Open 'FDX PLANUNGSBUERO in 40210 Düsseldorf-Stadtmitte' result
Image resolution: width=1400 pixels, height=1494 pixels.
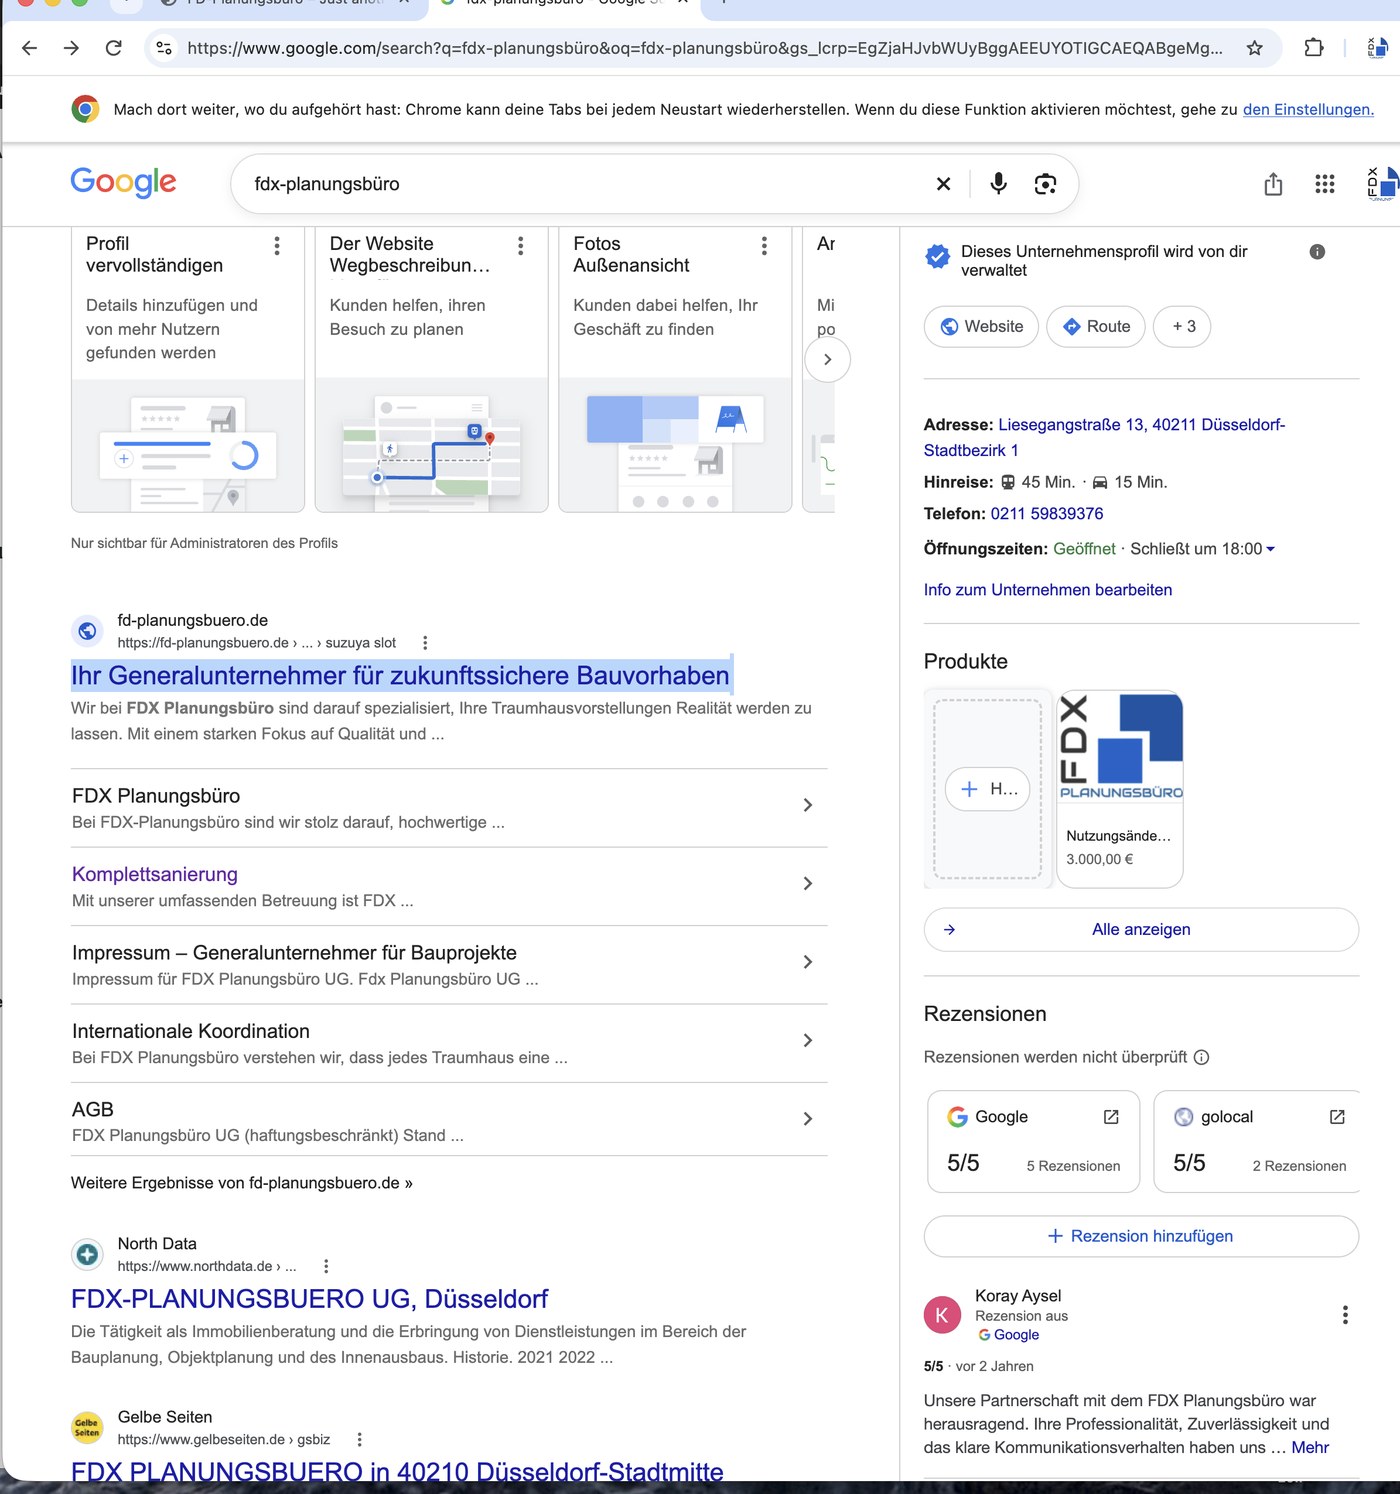(397, 1471)
